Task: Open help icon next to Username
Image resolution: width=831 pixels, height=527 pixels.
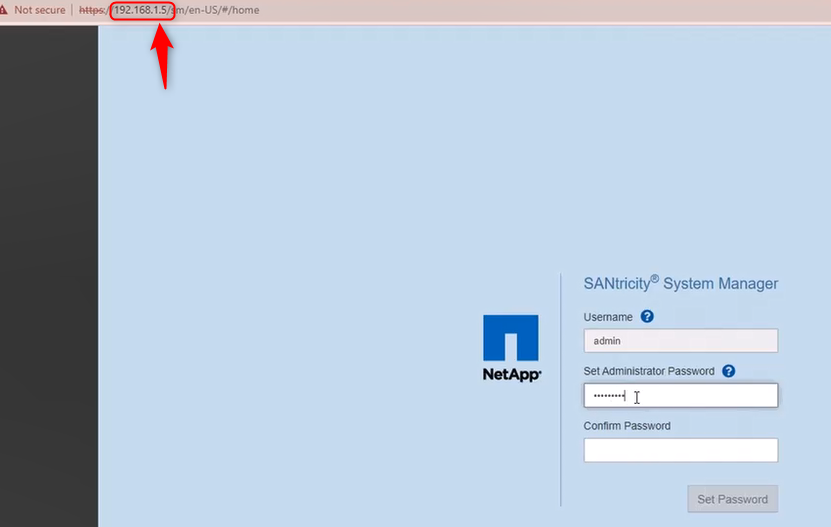Action: tap(647, 317)
